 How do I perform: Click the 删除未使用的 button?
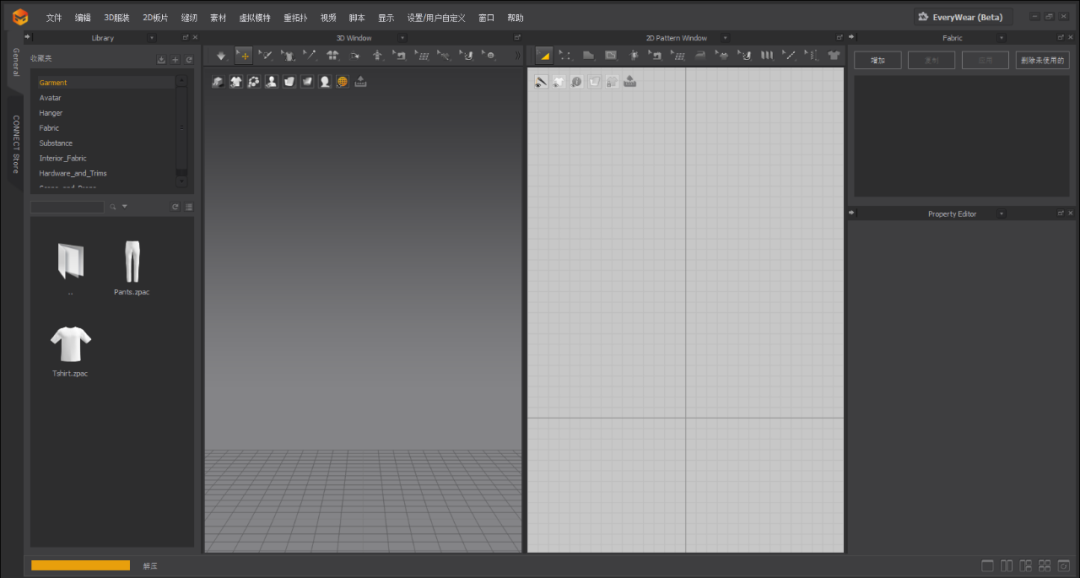coord(1042,61)
